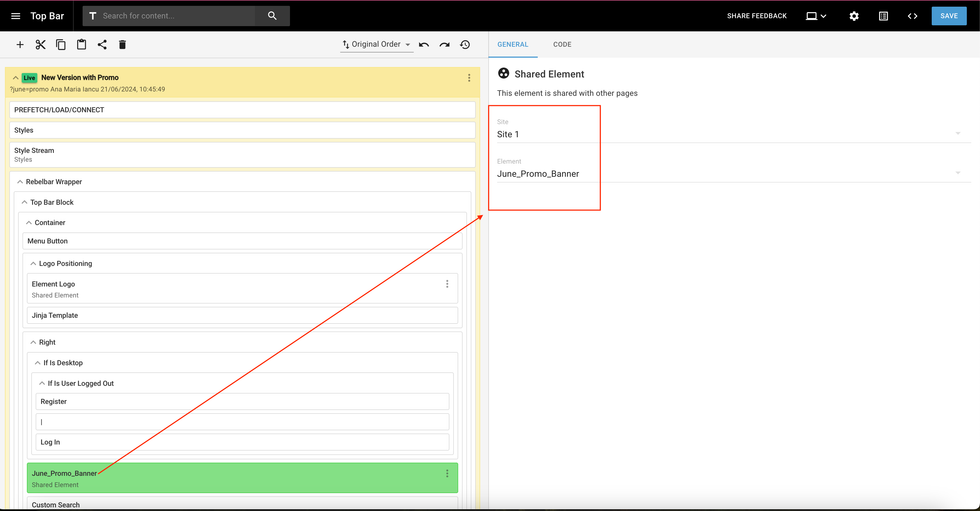980x511 pixels.
Task: Open the code view angle-brackets icon
Action: pyautogui.click(x=912, y=16)
